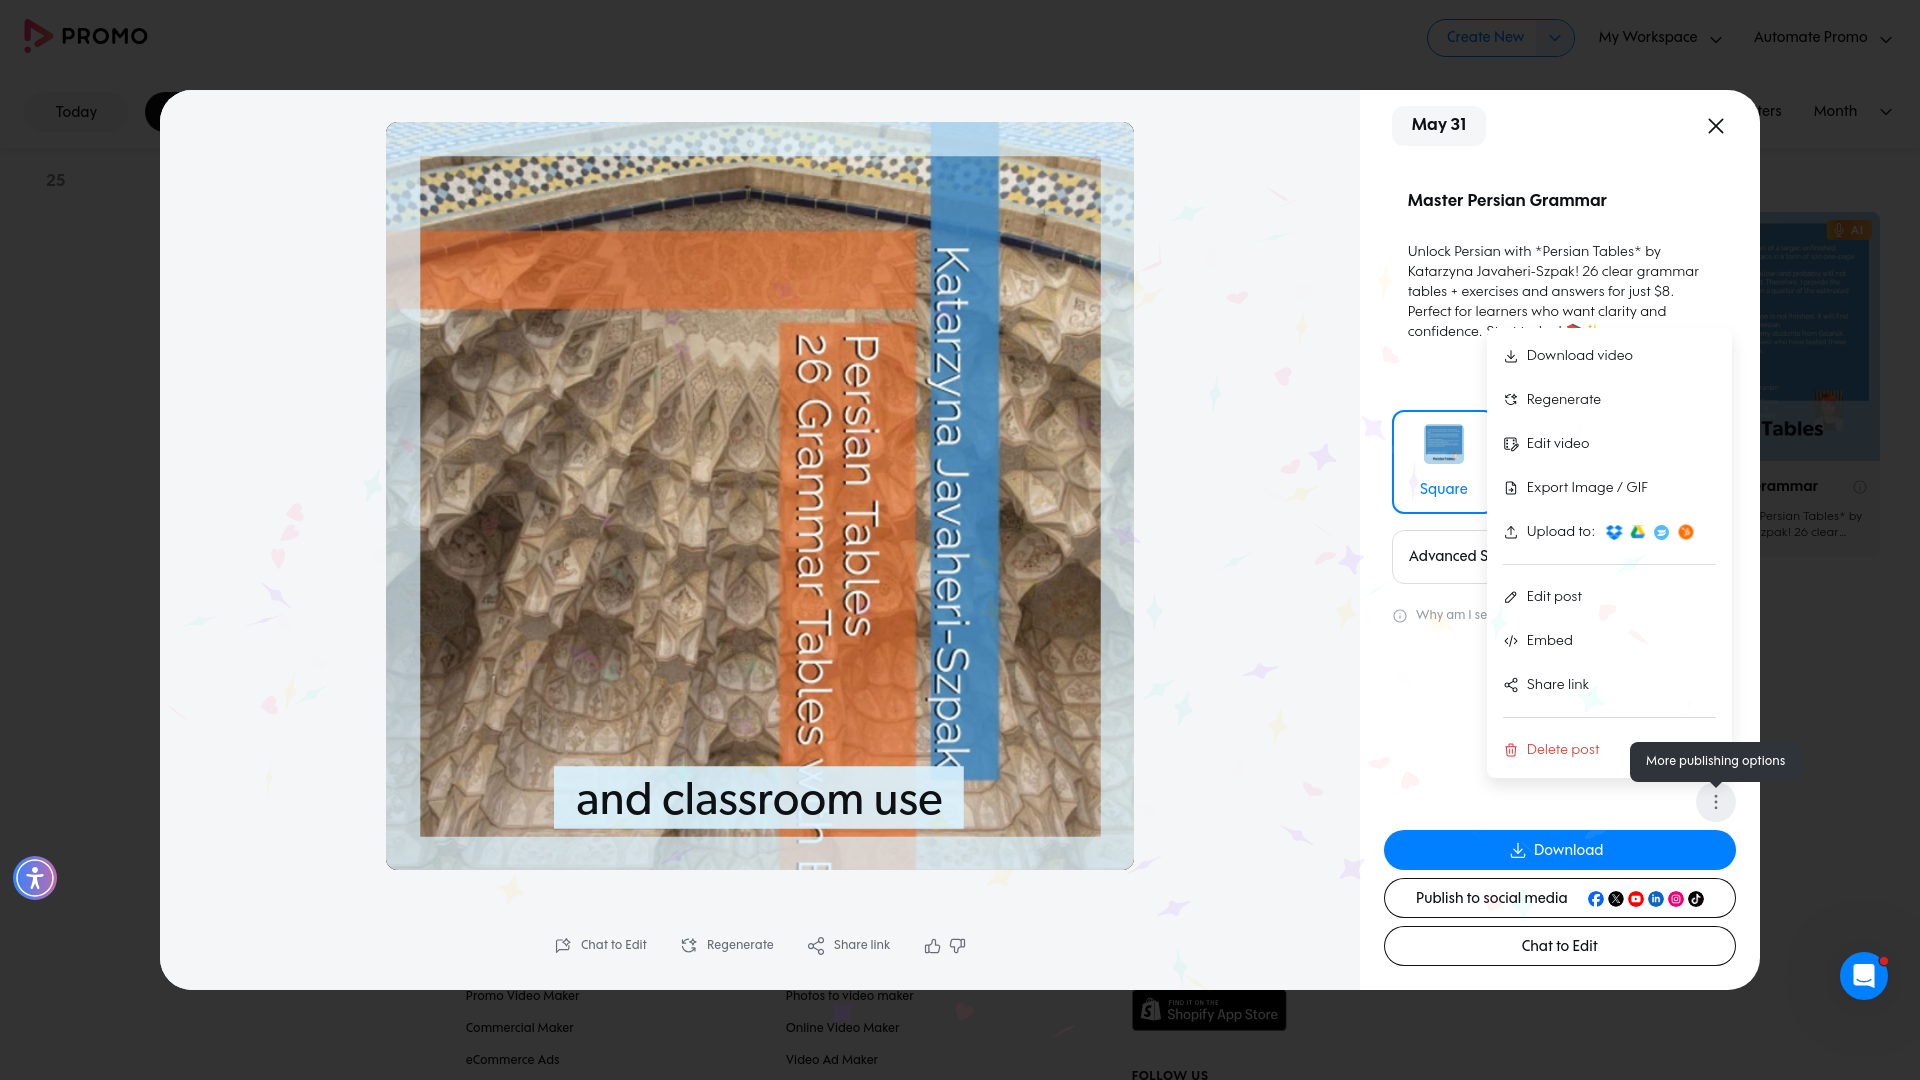Click the 'Why am I seeing' link text
The width and height of the screenshot is (1920, 1080).
(1451, 616)
